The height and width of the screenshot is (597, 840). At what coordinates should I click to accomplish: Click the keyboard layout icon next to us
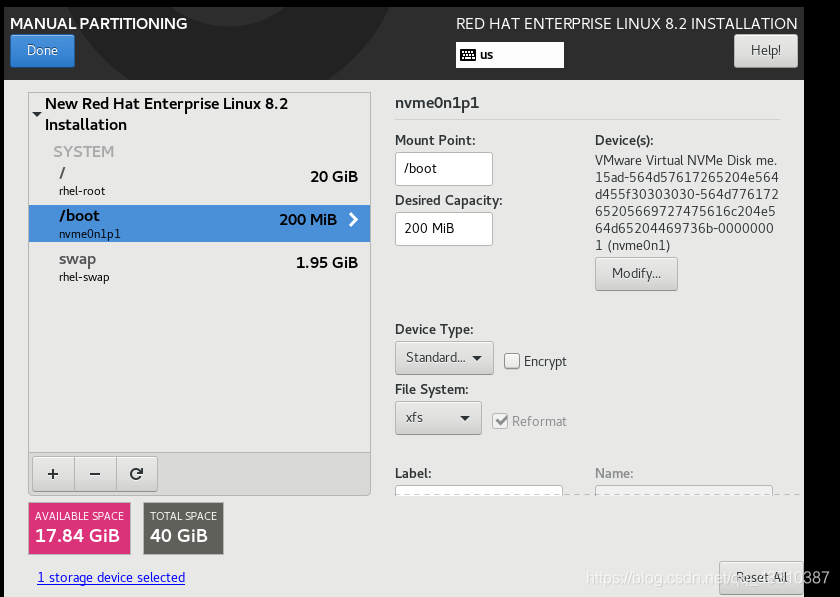point(468,55)
